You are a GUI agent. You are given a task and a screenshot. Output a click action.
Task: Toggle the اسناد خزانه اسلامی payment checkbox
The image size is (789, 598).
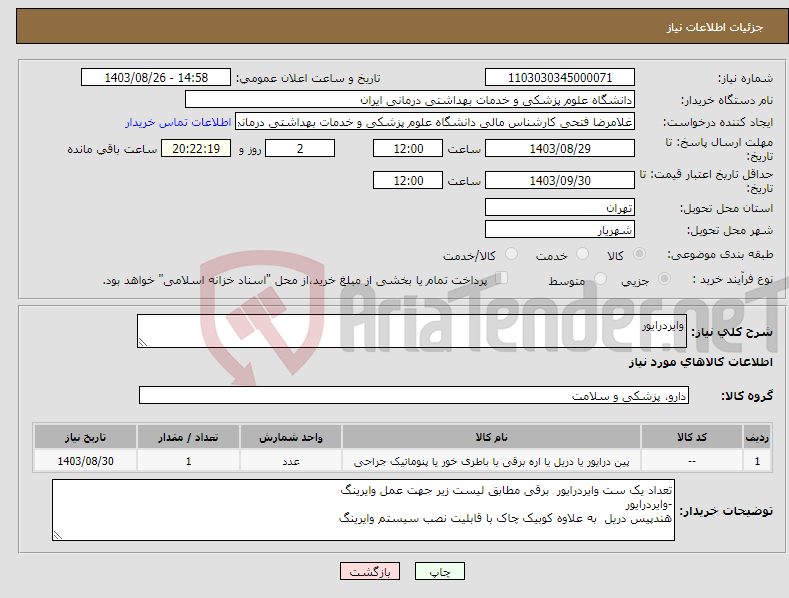click(x=502, y=278)
